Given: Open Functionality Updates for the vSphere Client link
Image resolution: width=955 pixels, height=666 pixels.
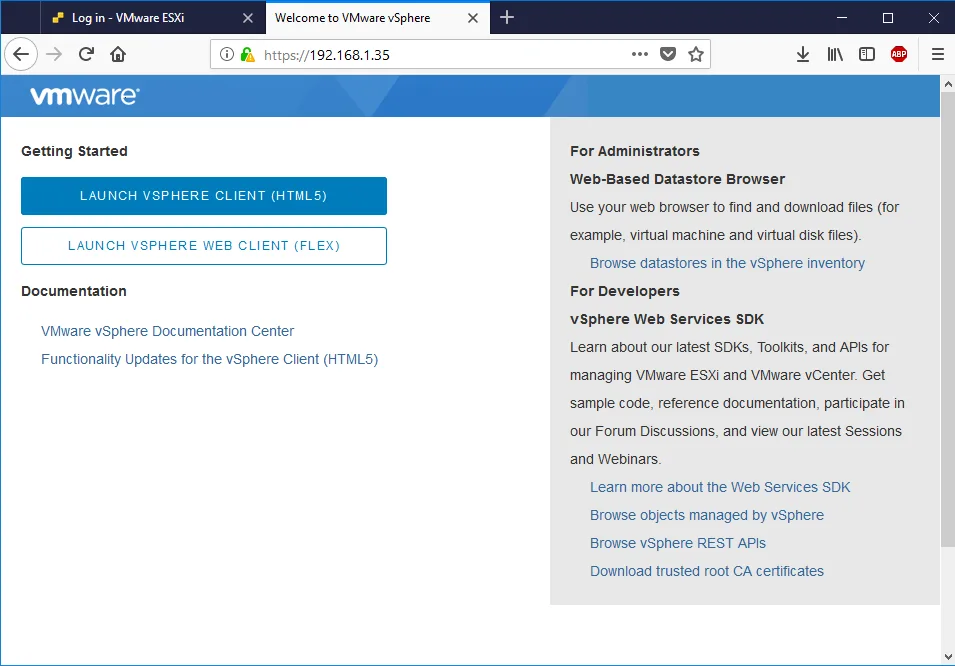Looking at the screenshot, I should coord(210,359).
